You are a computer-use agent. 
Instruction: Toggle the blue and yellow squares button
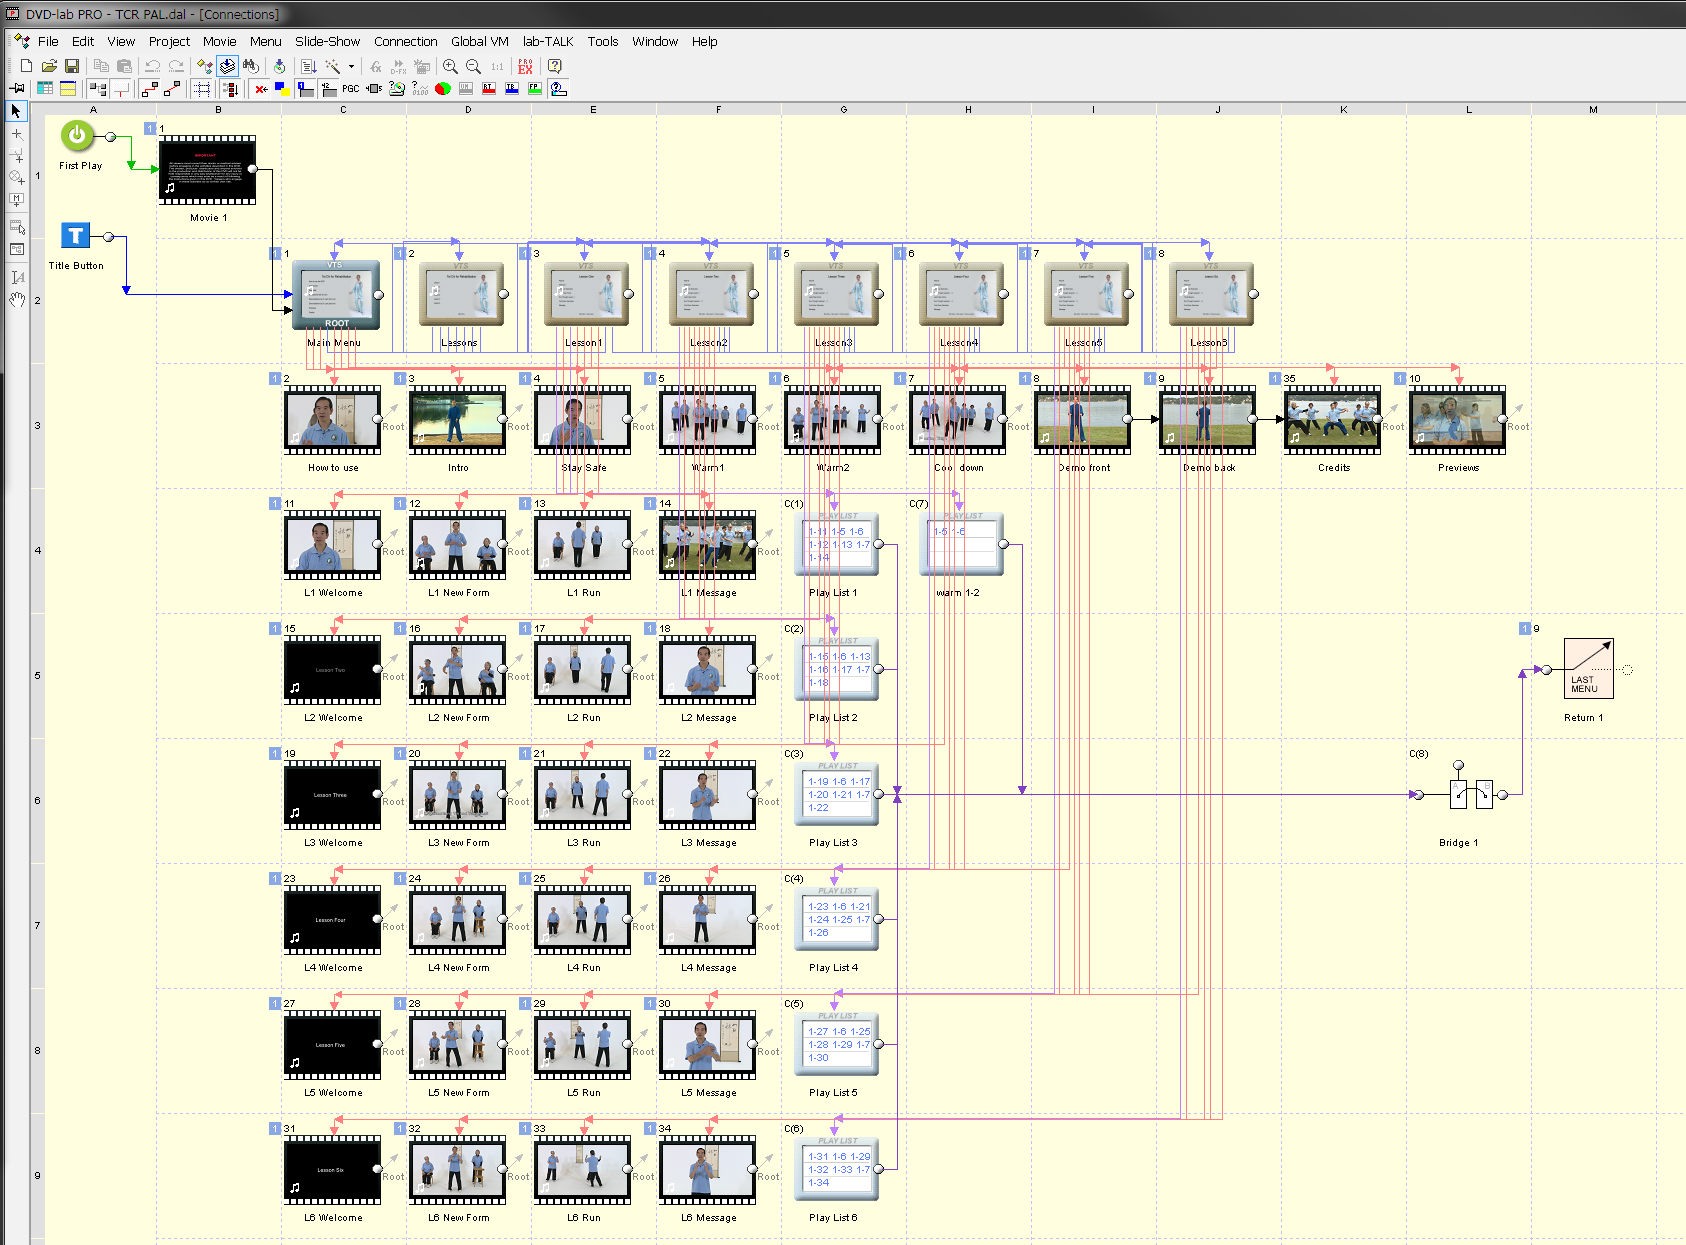[282, 89]
